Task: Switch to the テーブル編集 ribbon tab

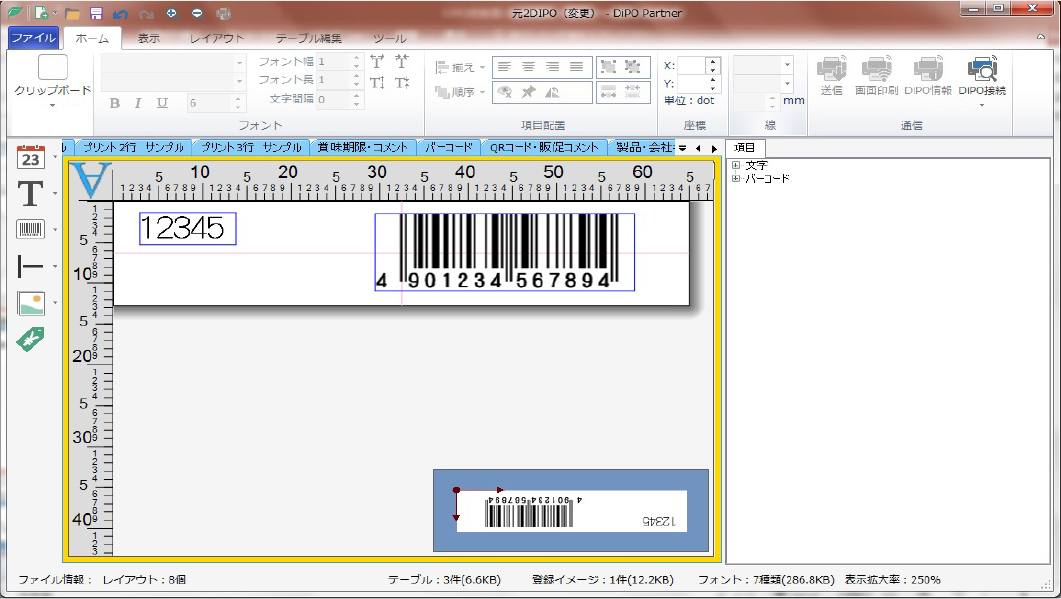Action: [x=309, y=39]
